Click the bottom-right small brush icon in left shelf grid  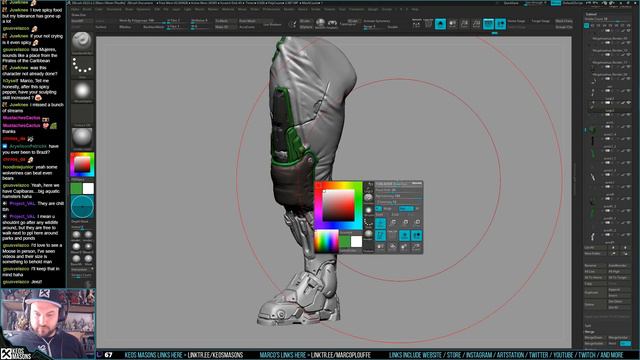point(88,259)
